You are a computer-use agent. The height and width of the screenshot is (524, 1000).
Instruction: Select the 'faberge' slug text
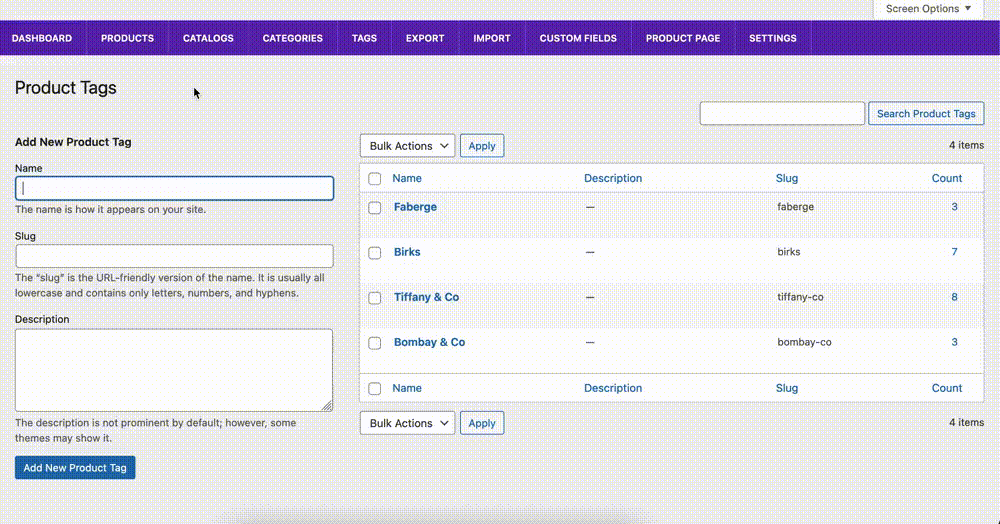(x=795, y=207)
